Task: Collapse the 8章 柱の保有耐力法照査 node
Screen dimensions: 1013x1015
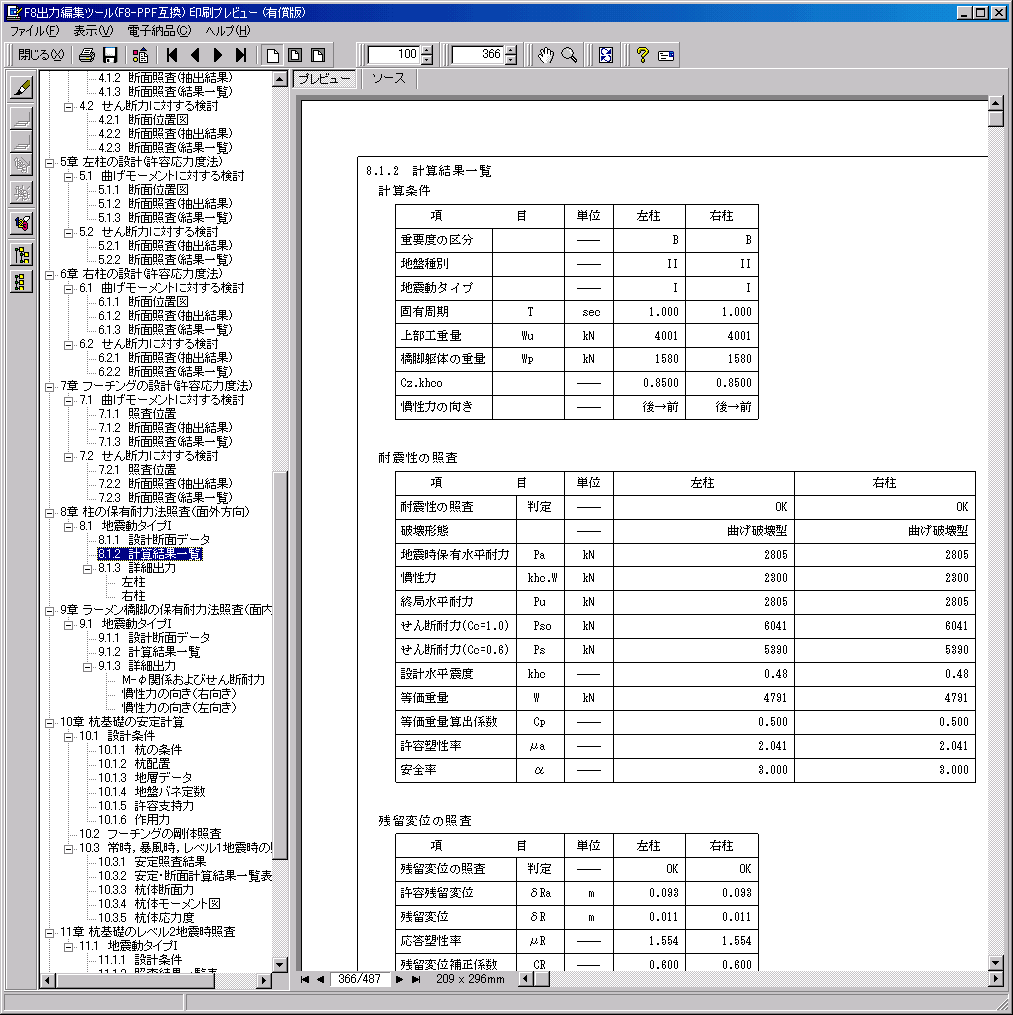Action: pos(49,513)
